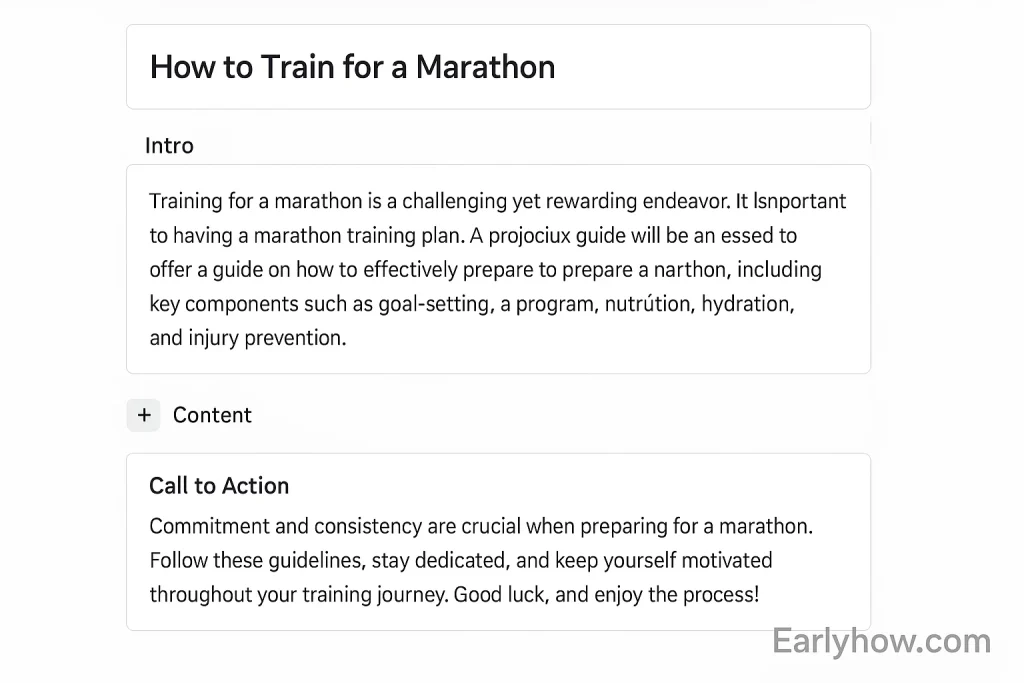
Task: Click the line ending "and injury prevention."
Action: point(247,338)
